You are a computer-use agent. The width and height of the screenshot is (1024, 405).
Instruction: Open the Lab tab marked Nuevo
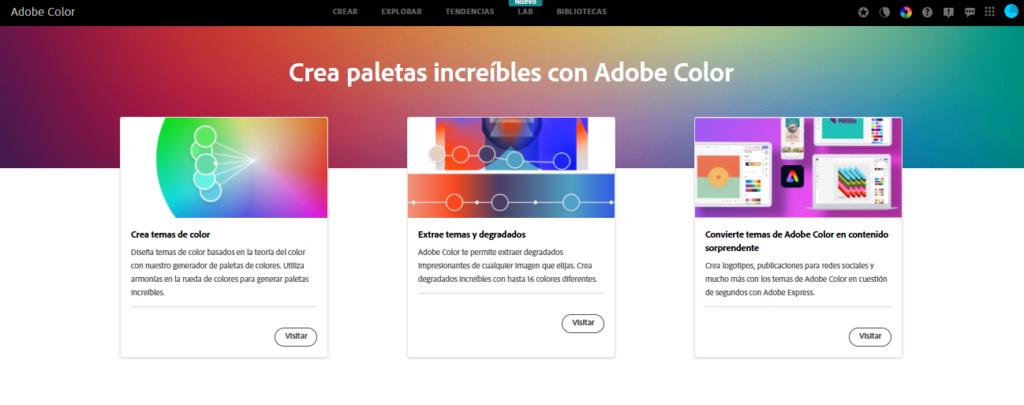click(525, 12)
